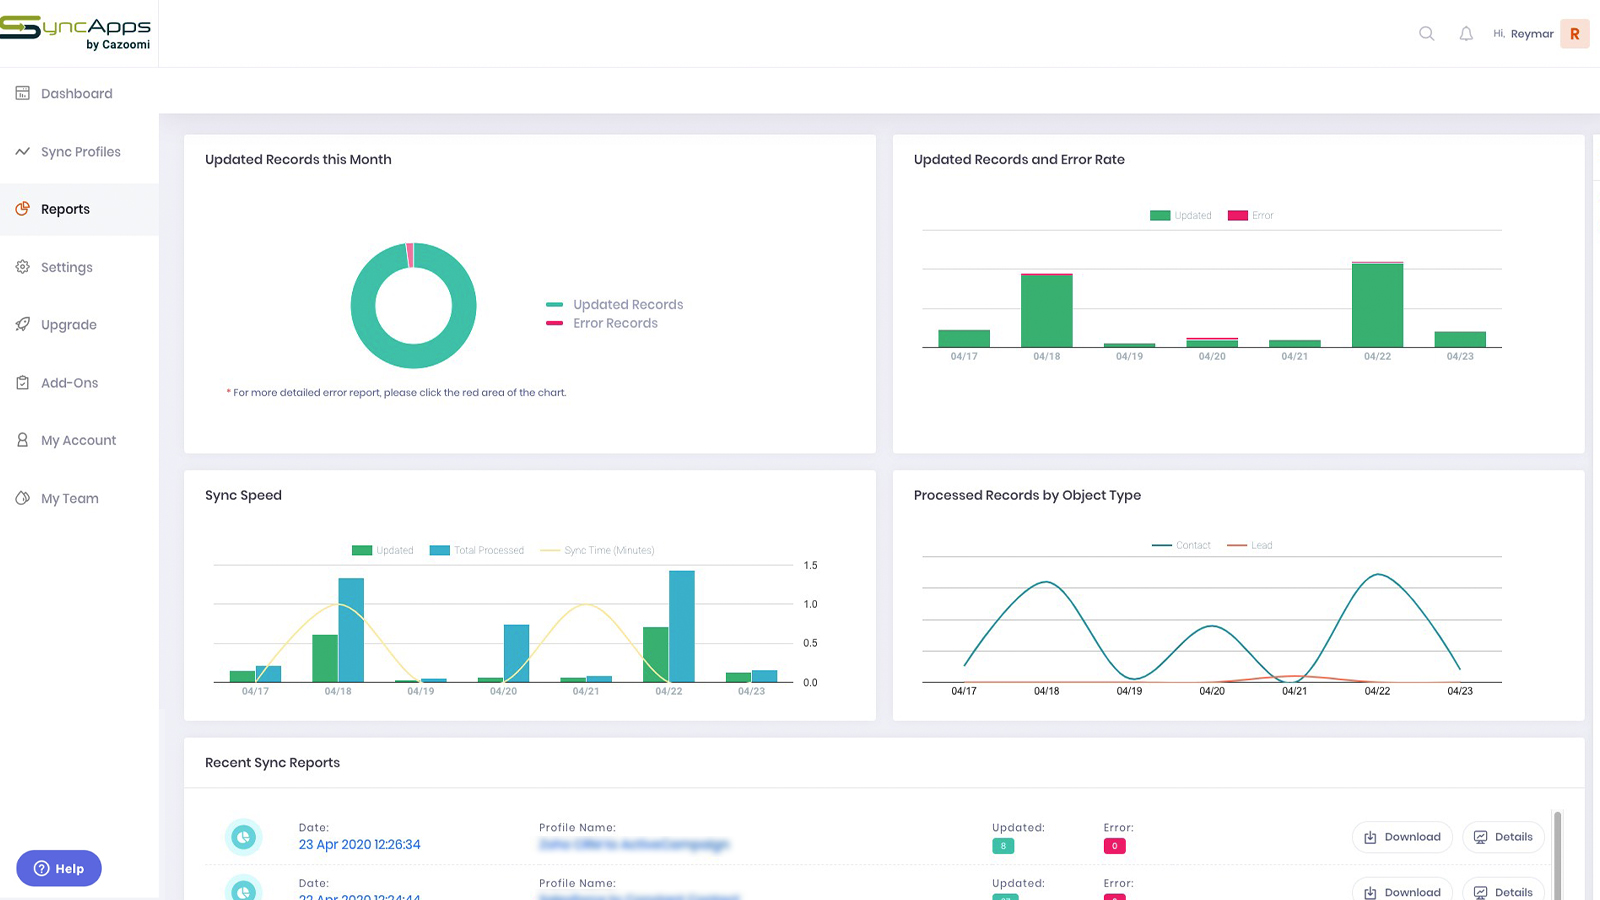
Task: Hide the Contact series legend
Action: pyautogui.click(x=1181, y=546)
